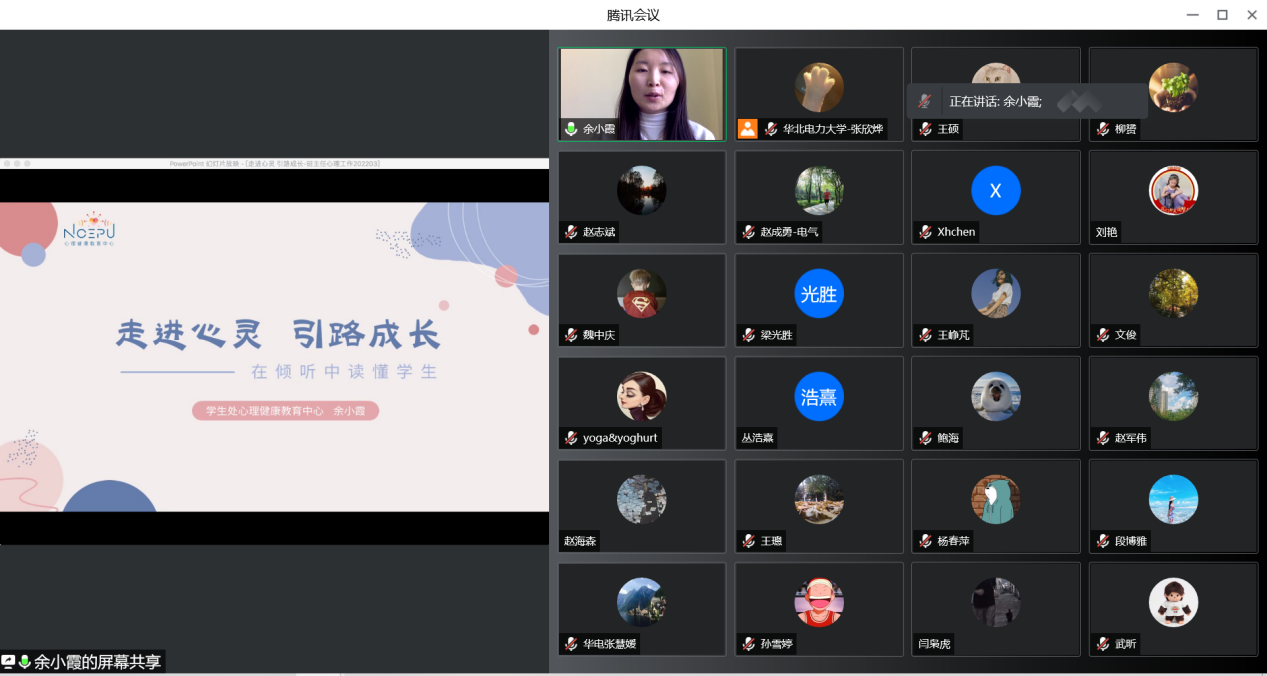
Task: Click muted mic icon for 赵志斌
Action: (571, 232)
